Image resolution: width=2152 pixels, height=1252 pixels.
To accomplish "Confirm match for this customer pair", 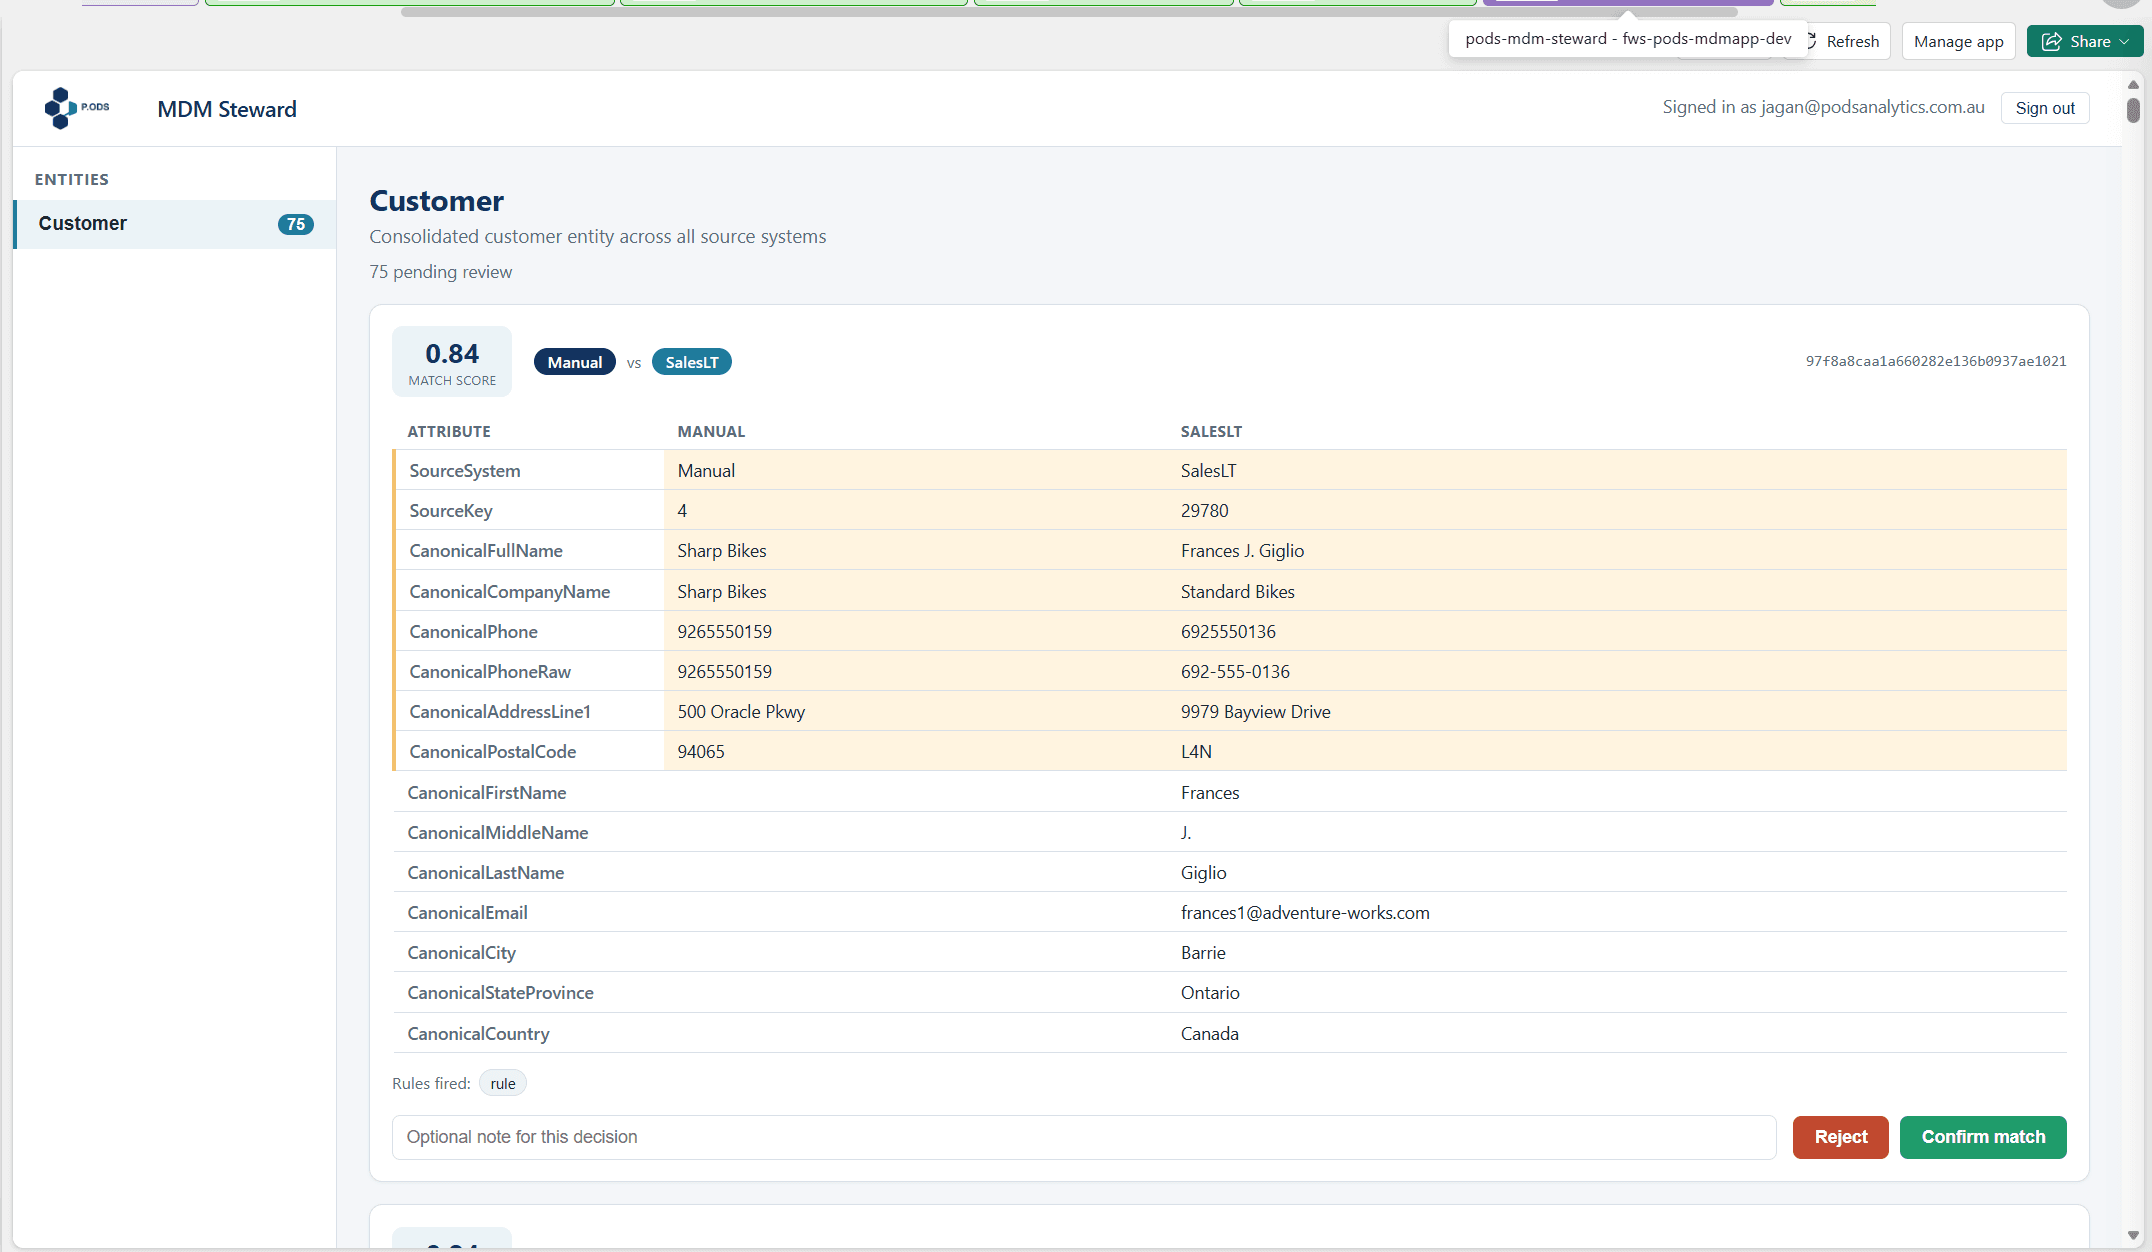I will click(x=1983, y=1137).
